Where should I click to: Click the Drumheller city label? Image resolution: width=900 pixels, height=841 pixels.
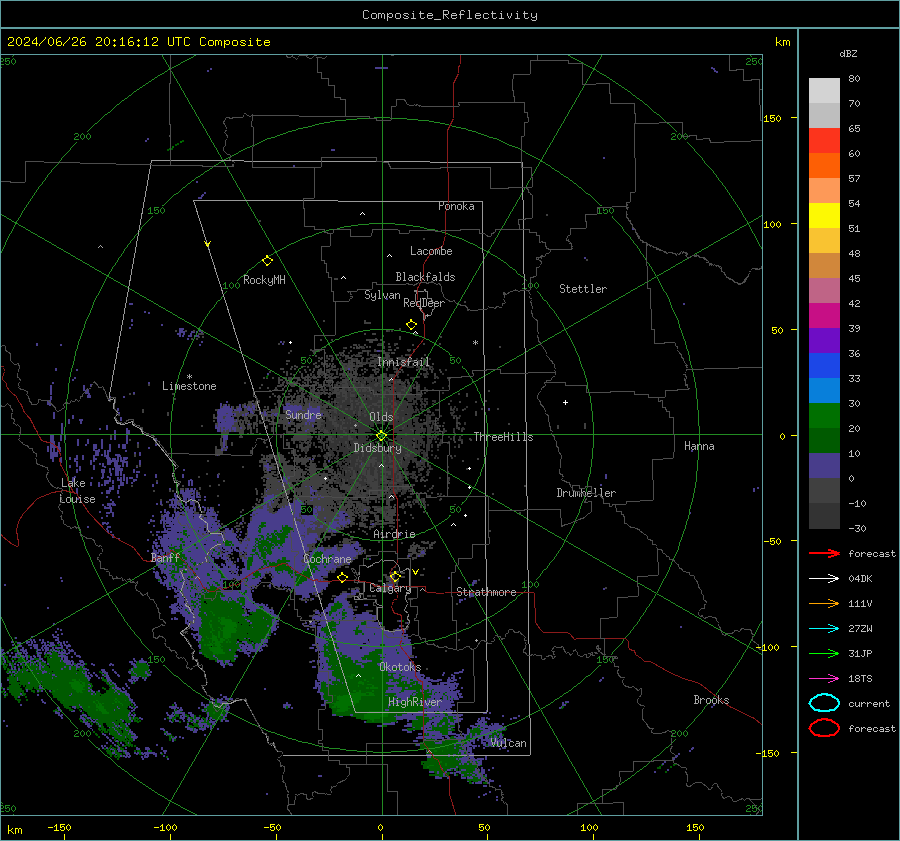(586, 493)
